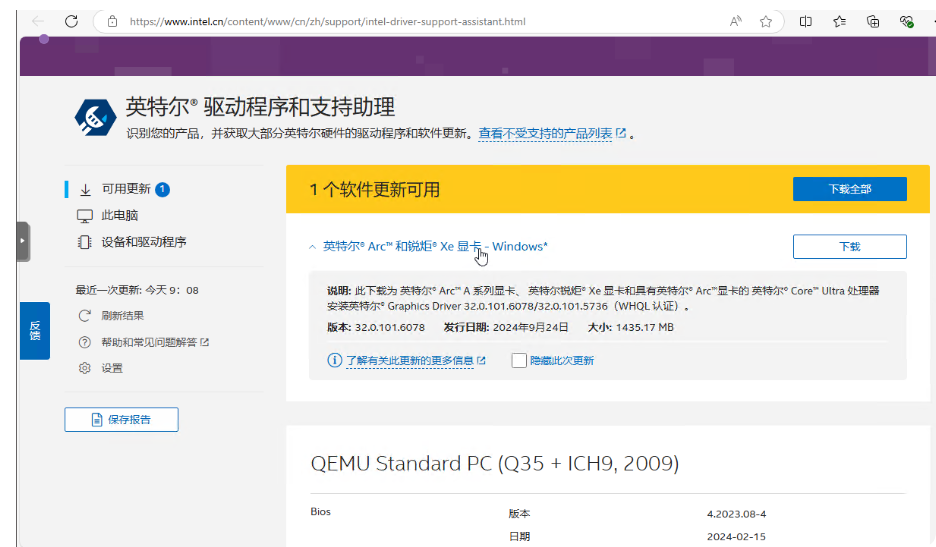Click the 英特尔 Arc 和锐炬 Xe 显卡 - Windows title
This screenshot has width=936, height=547.
[x=435, y=246]
